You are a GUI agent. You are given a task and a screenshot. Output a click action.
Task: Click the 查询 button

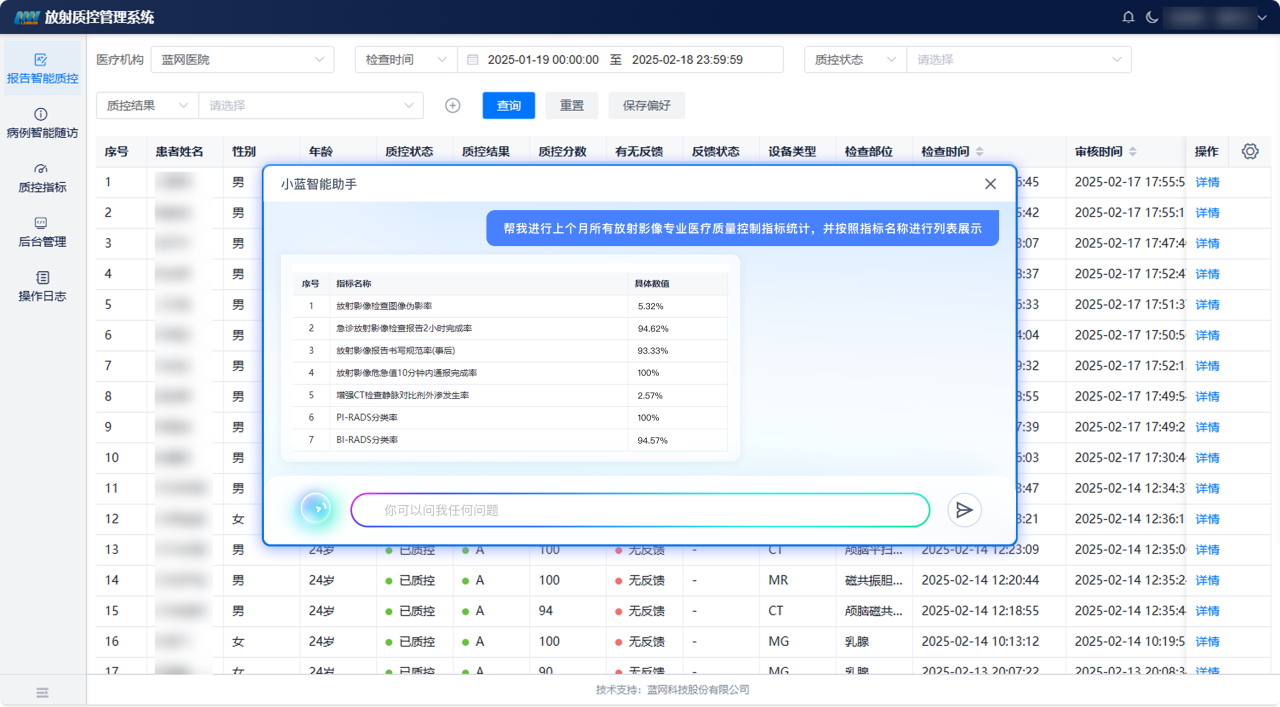(508, 105)
